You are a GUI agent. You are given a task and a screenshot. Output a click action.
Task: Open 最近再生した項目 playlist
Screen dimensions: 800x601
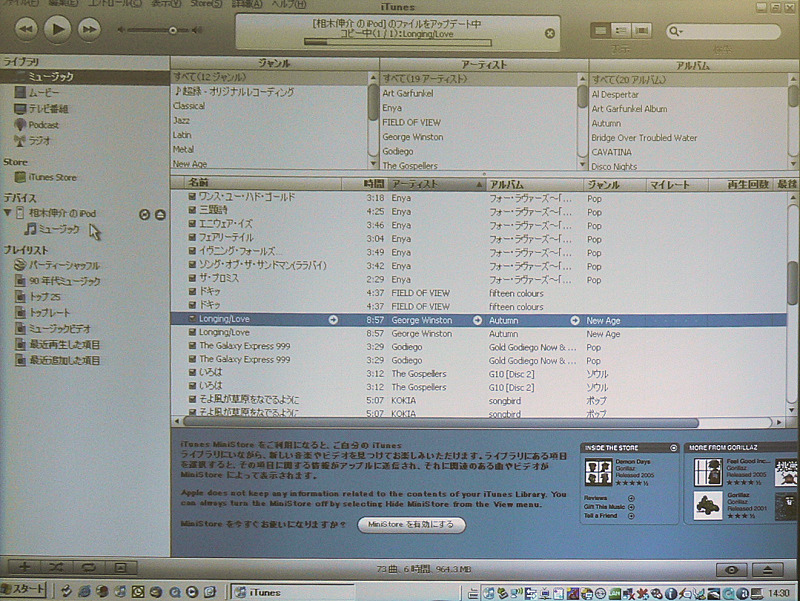64,344
